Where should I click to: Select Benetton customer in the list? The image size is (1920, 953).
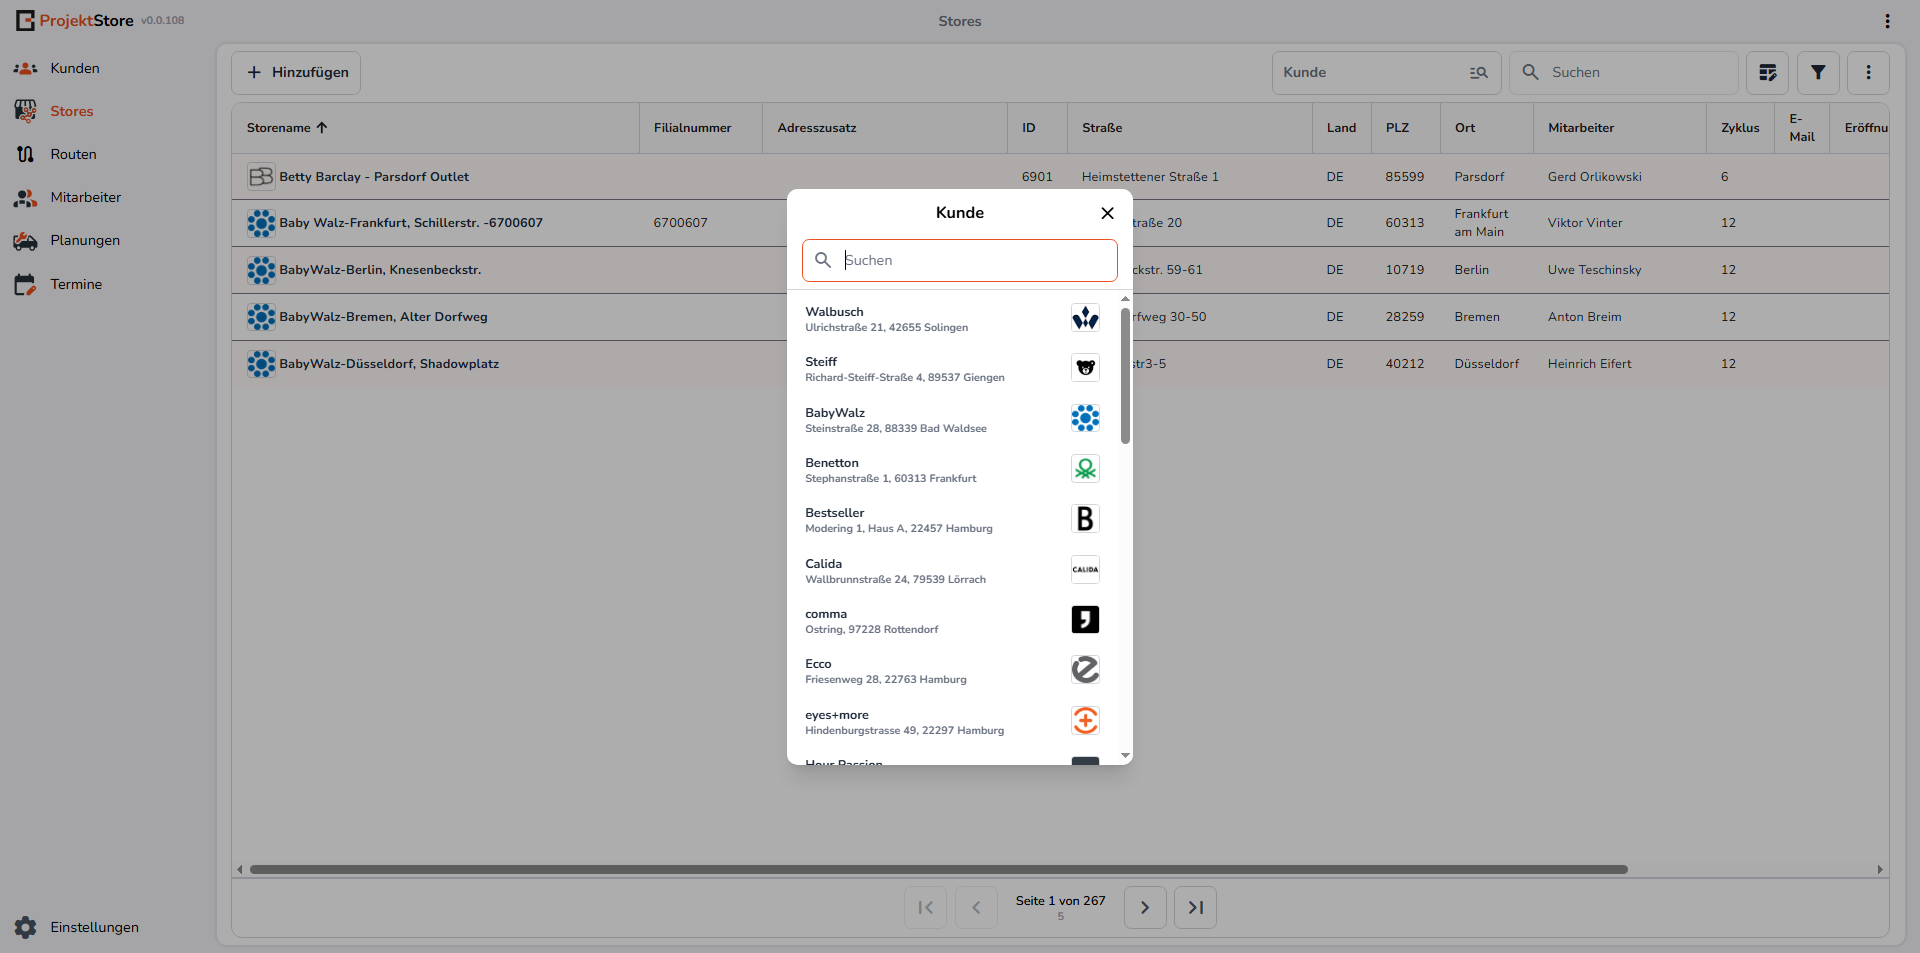(952, 470)
